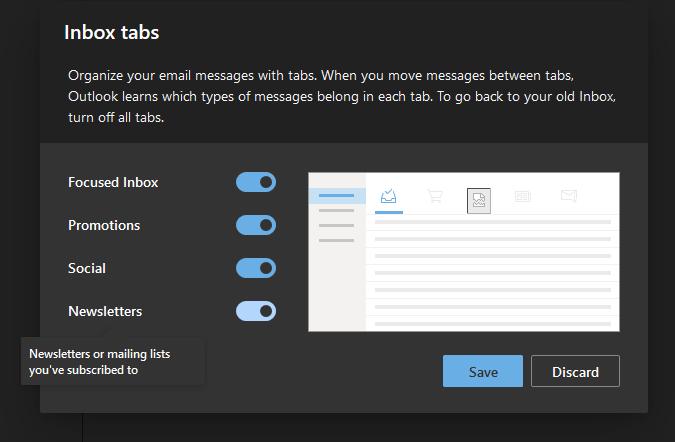
Task: Discard the inbox tab changes
Action: 575,371
